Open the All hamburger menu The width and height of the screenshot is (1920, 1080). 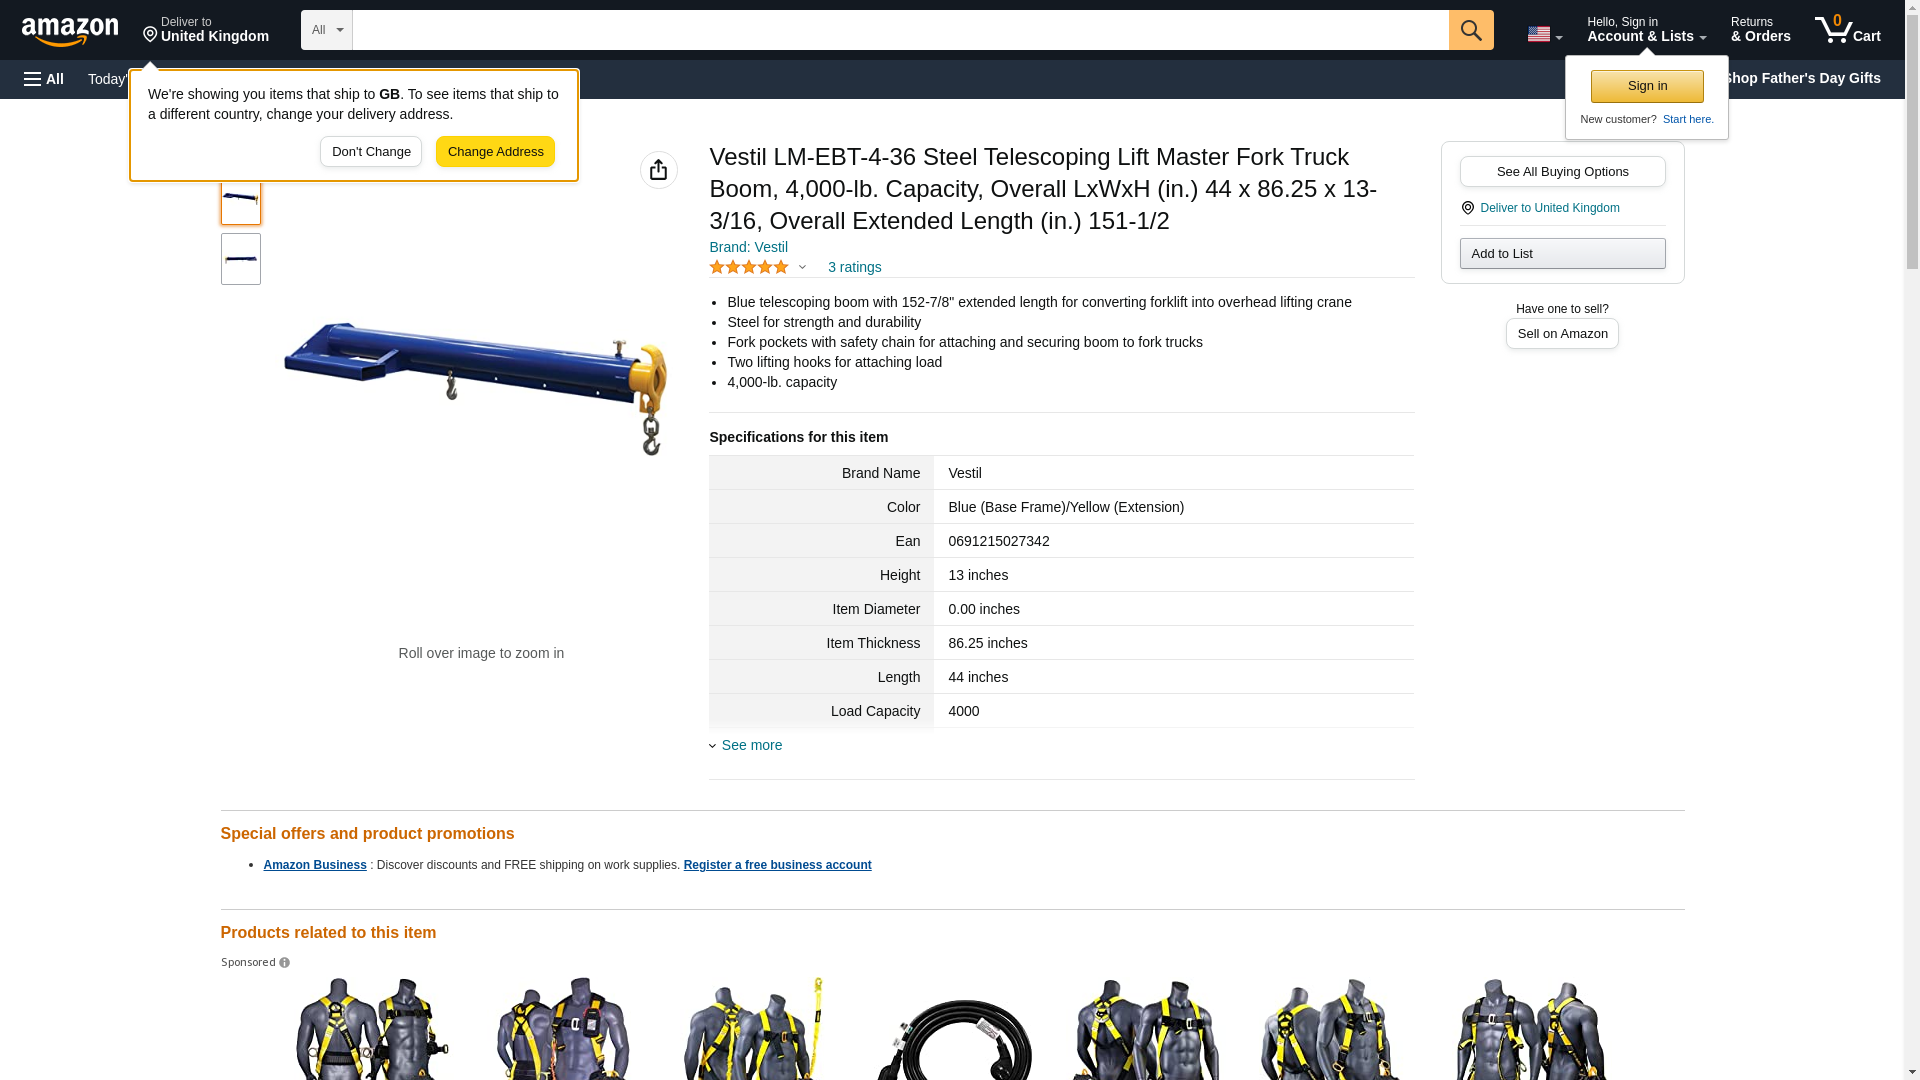click(x=44, y=79)
